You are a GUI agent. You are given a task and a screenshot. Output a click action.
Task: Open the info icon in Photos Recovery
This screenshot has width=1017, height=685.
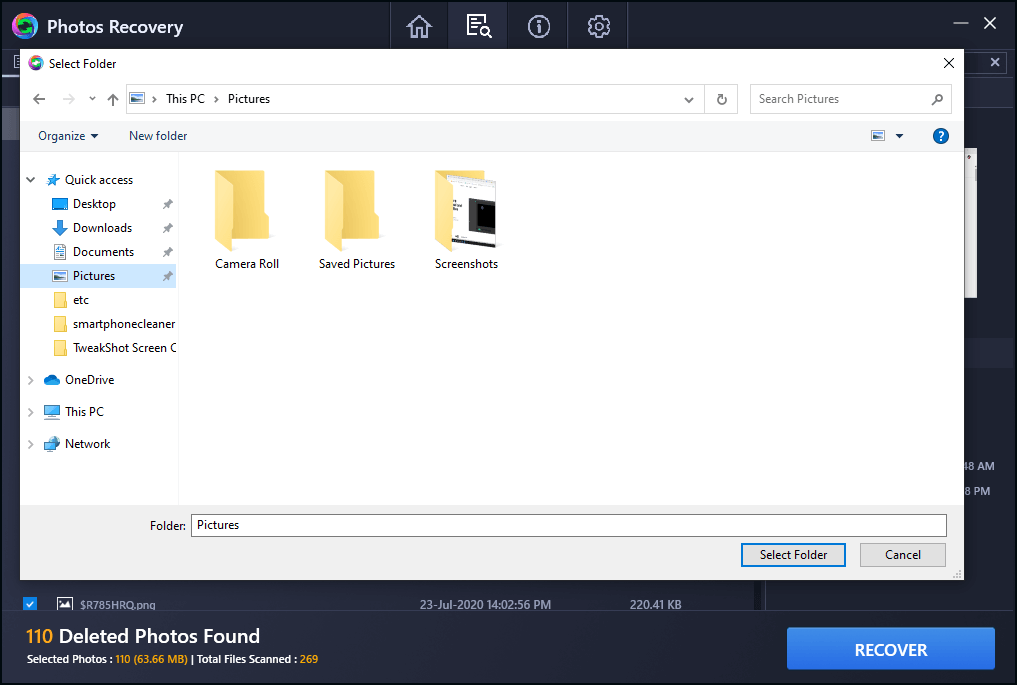(538, 27)
